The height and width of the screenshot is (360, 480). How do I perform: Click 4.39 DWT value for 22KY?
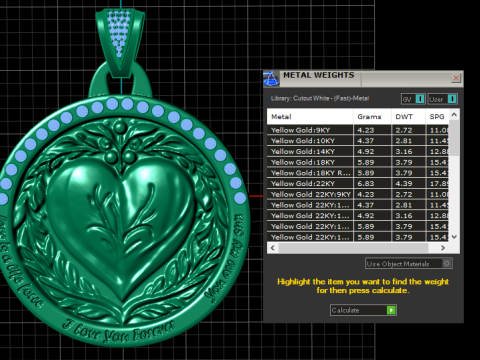click(x=404, y=184)
